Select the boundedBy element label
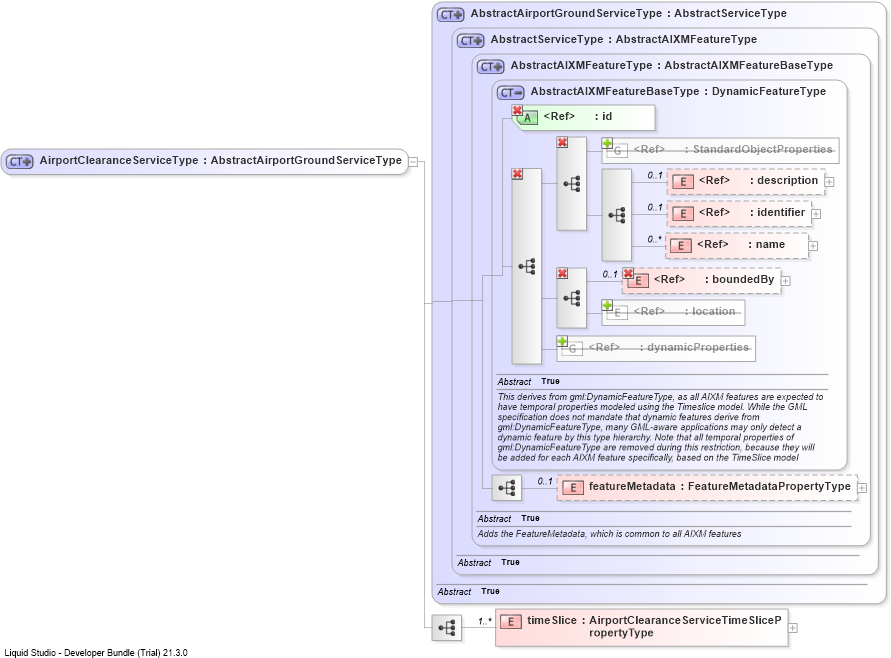Screen dimensions: 891x658 click(x=714, y=280)
